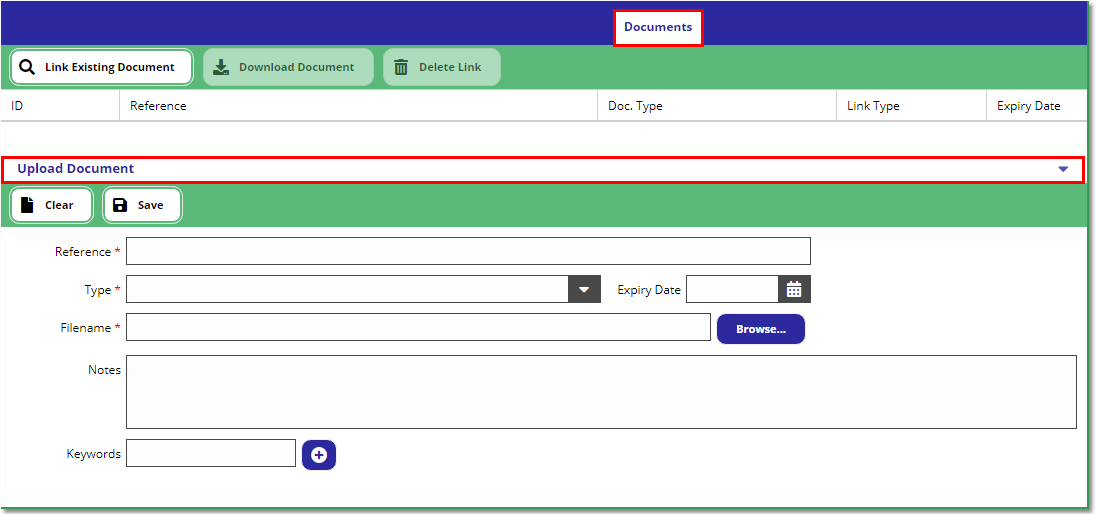This screenshot has width=1096, height=516.
Task: Click the Link Existing Document button
Action: (x=101, y=67)
